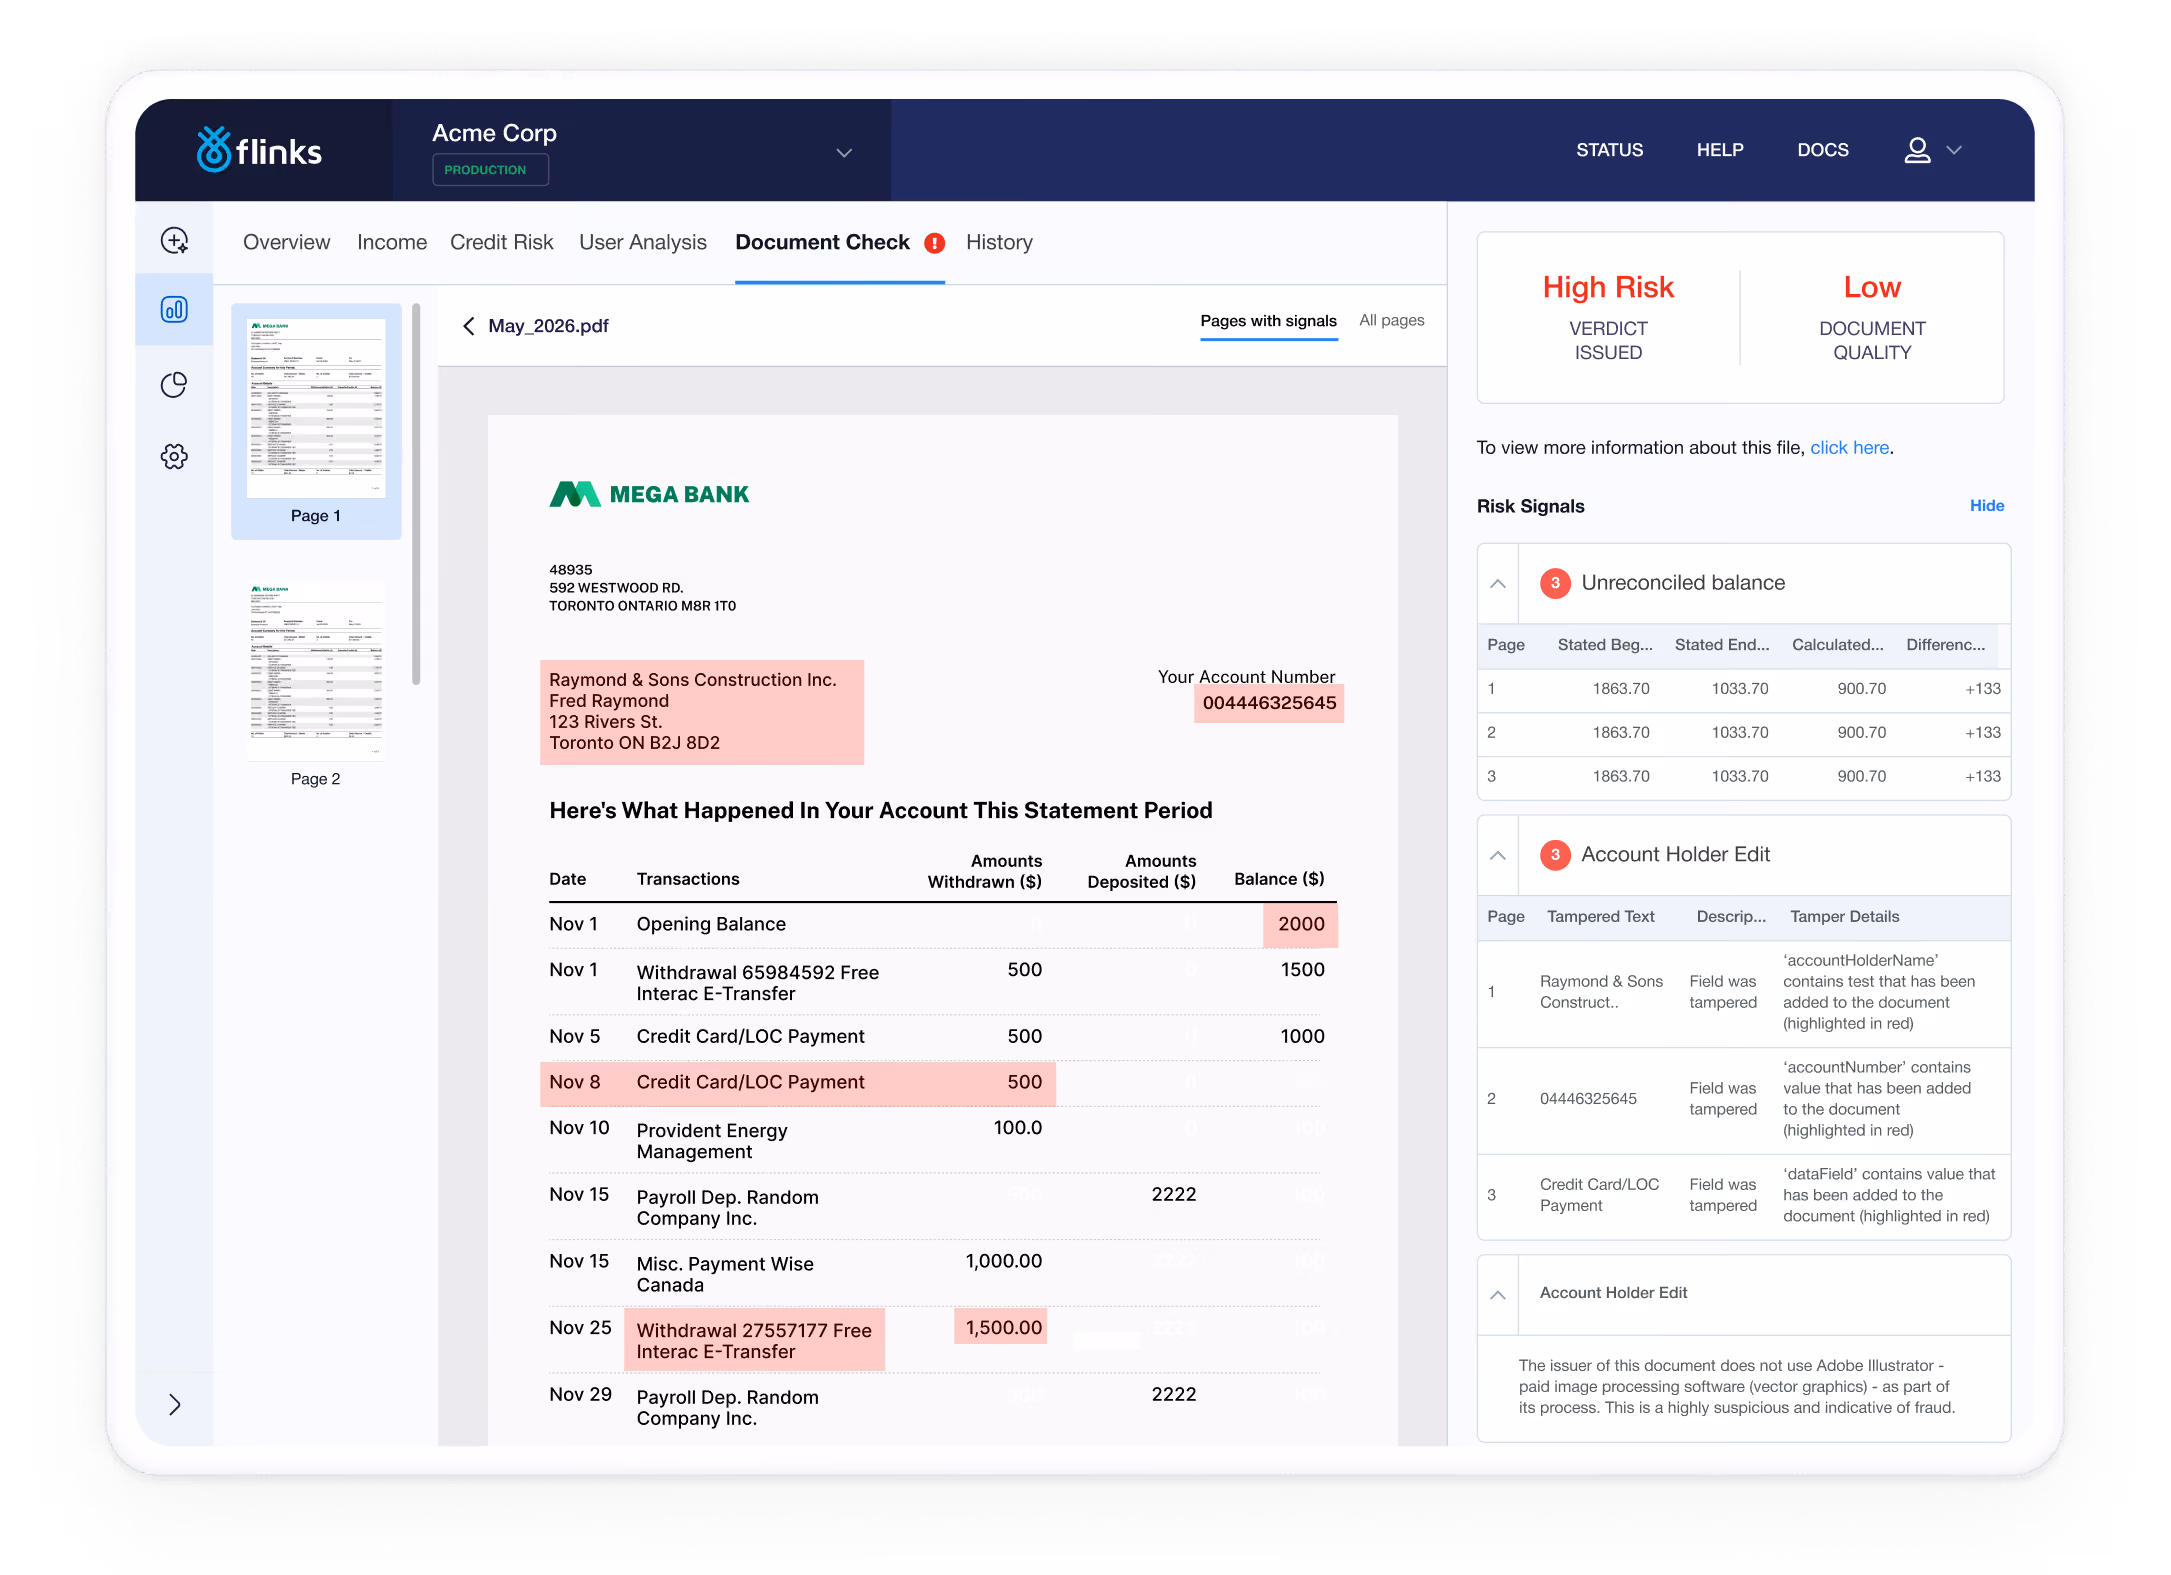Select the Document Check tab
Image resolution: width=2171 pixels, height=1575 pixels.
(822, 243)
